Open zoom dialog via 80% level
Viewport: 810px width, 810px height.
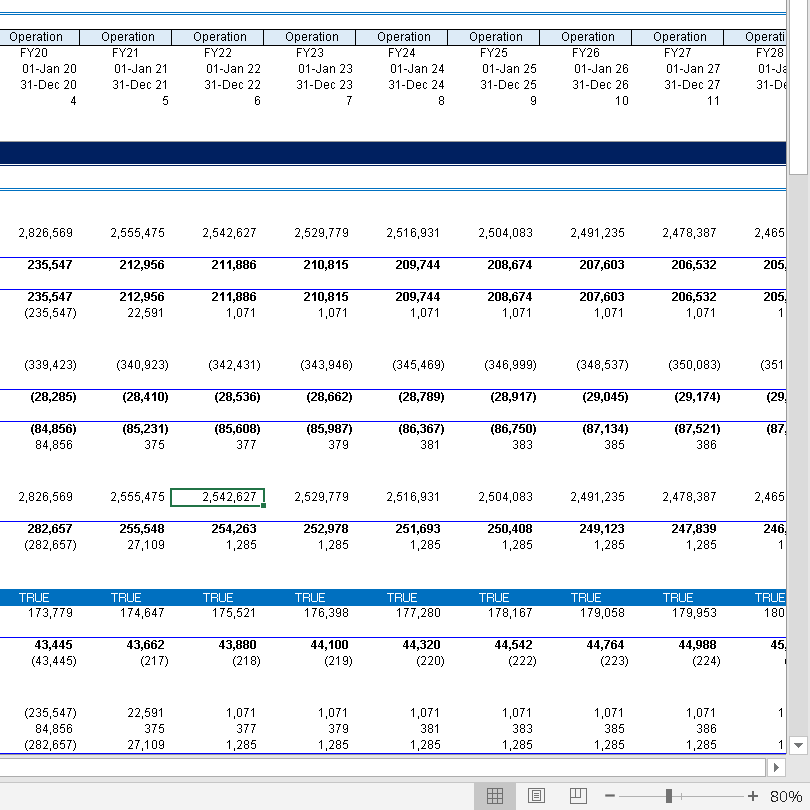coord(786,796)
